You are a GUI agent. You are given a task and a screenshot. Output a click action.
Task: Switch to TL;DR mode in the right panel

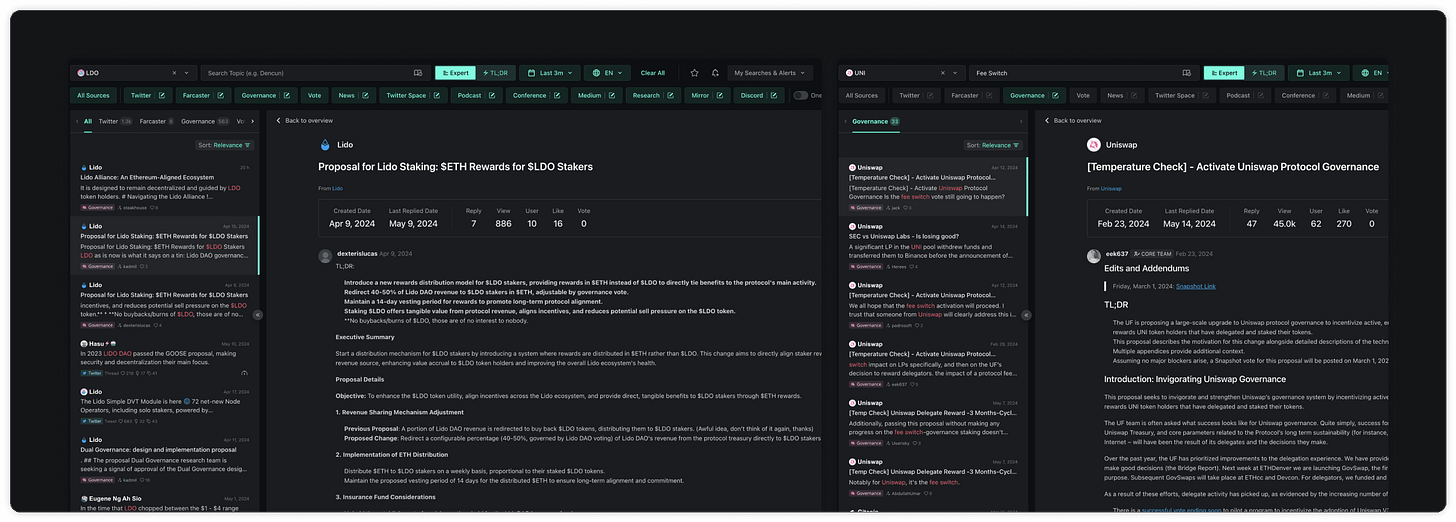1263,73
